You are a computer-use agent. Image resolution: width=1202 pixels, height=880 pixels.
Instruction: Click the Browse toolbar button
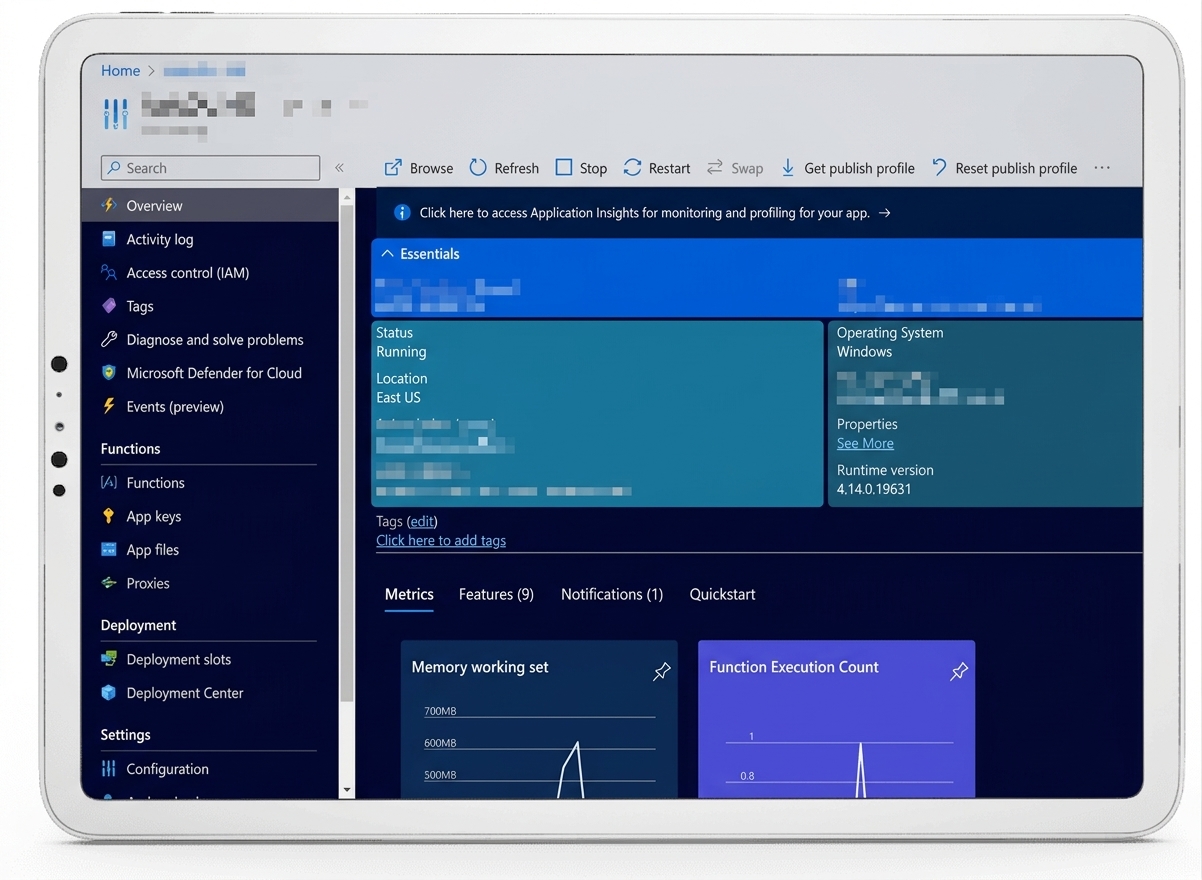click(x=419, y=168)
